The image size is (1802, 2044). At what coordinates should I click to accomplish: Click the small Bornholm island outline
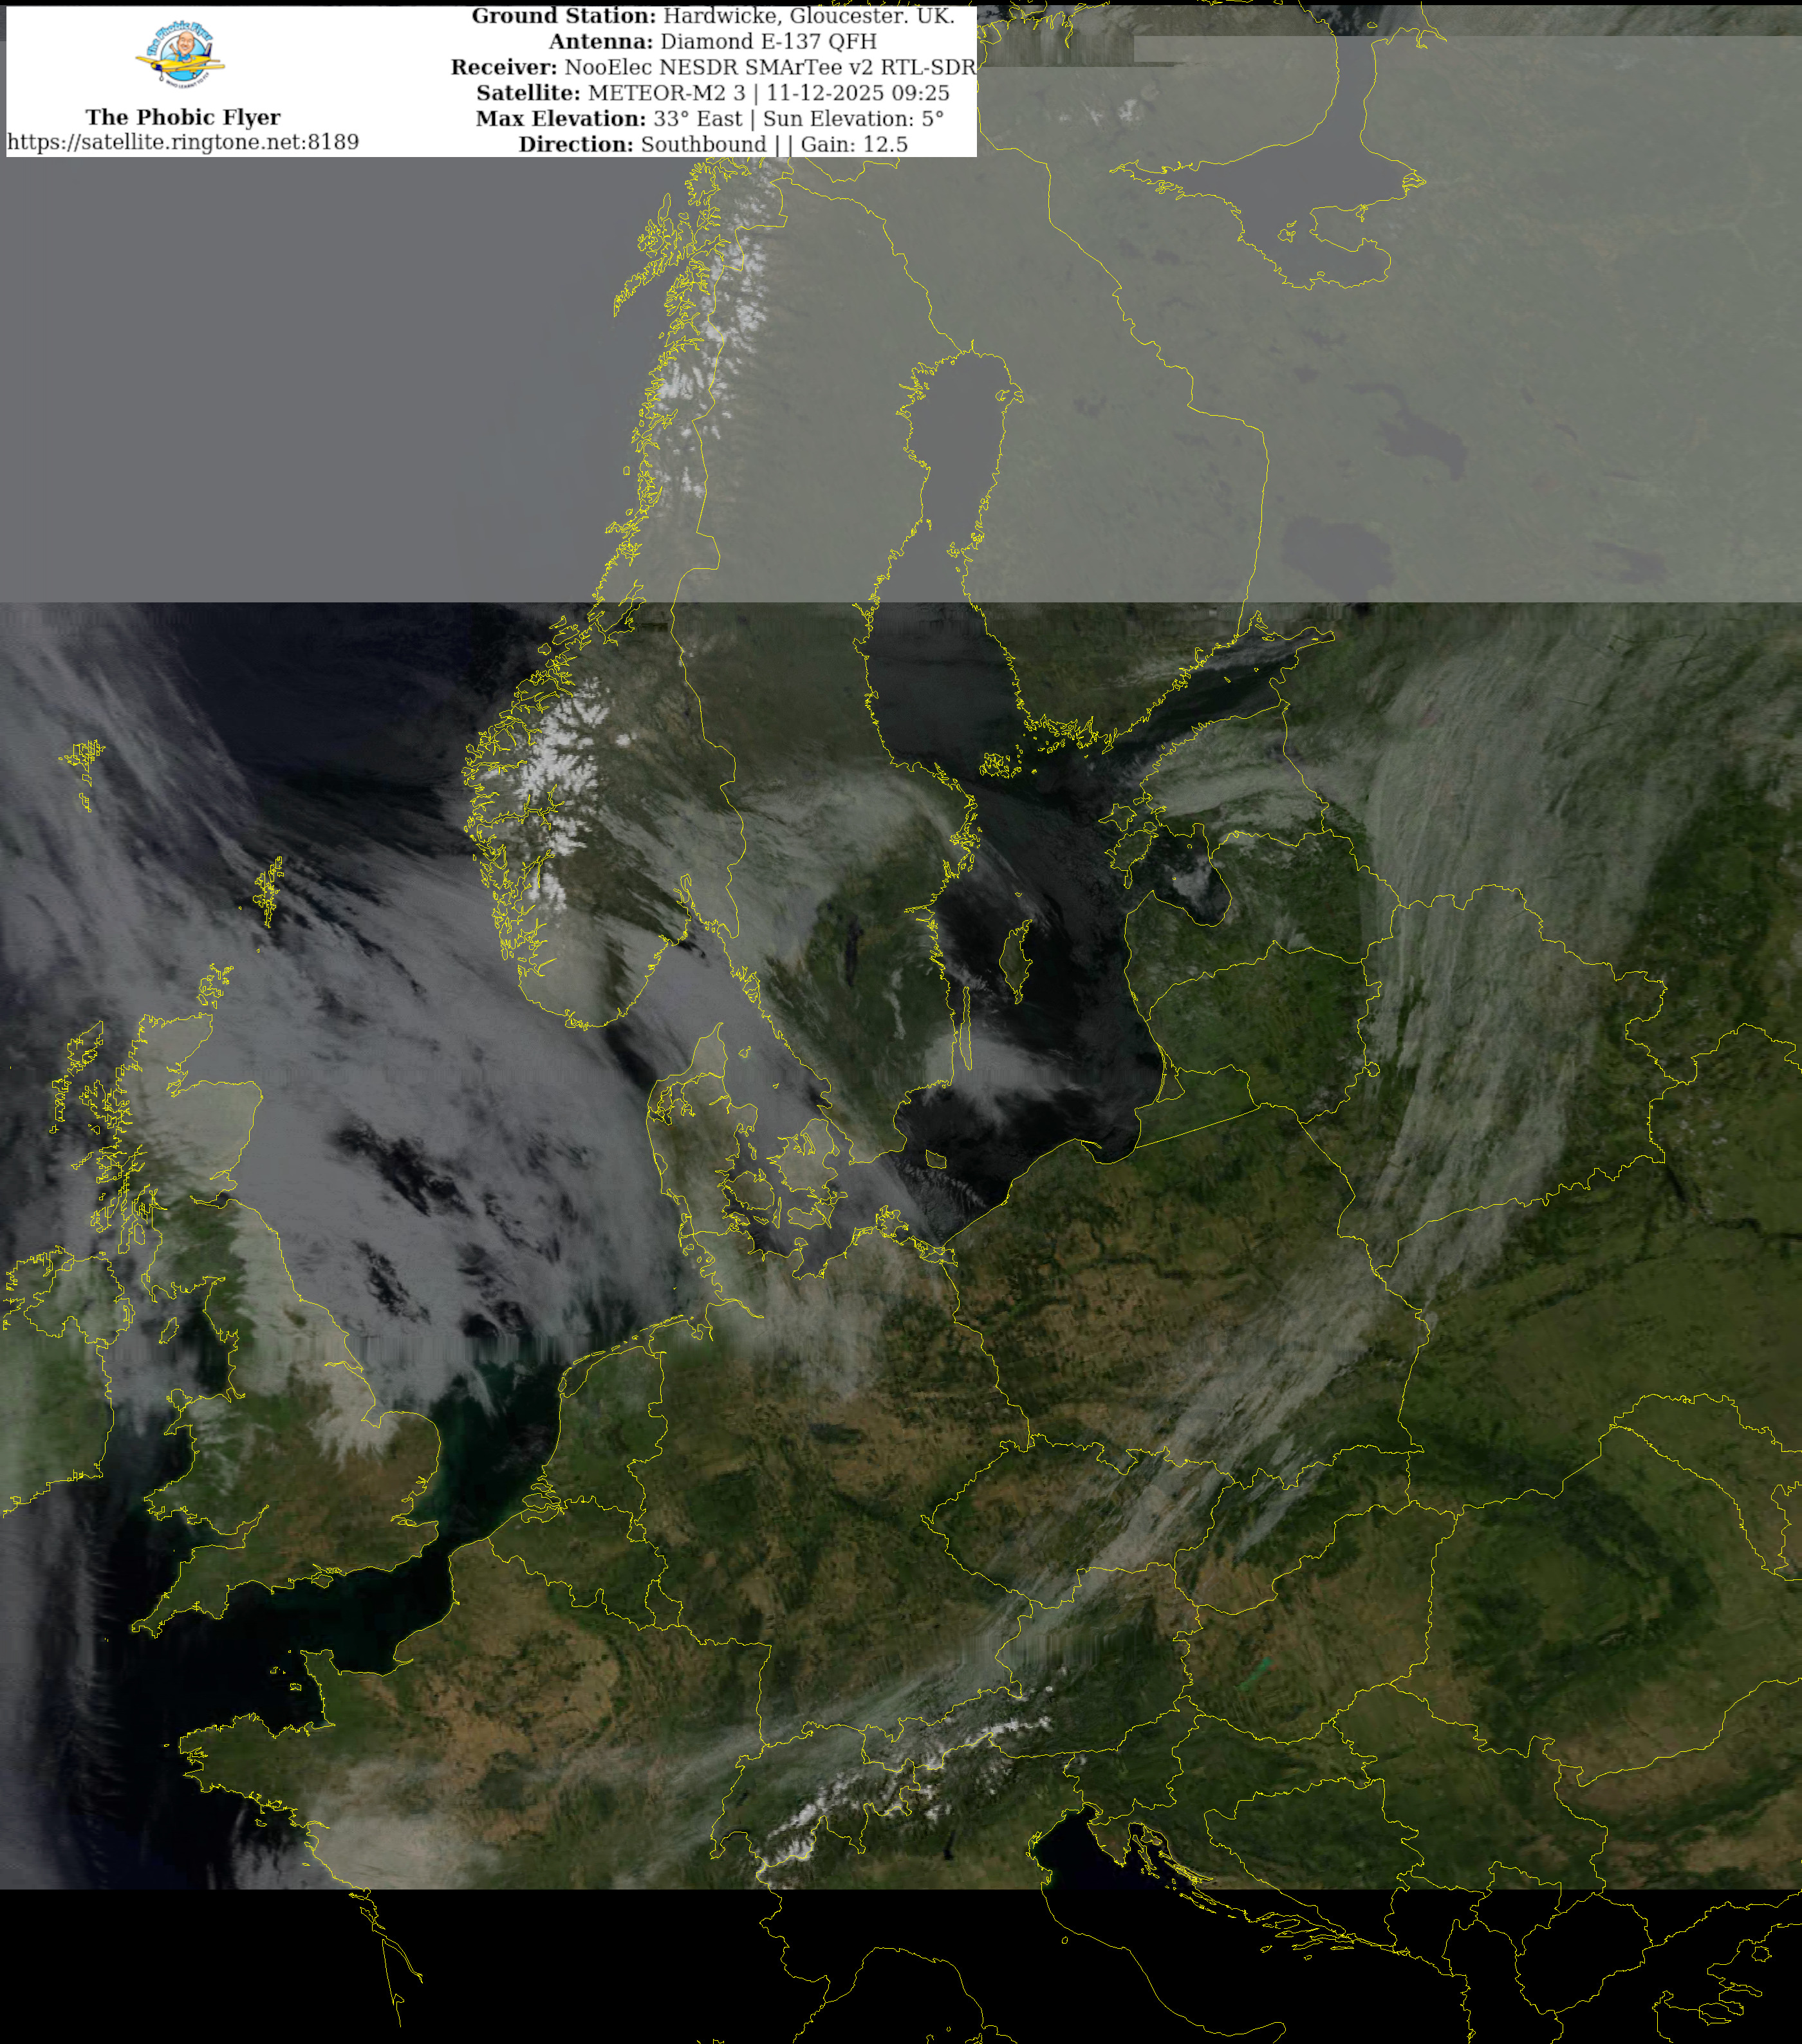[x=936, y=1160]
